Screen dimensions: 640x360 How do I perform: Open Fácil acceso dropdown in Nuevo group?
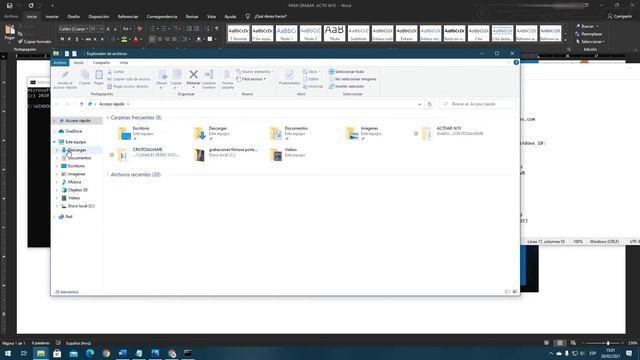pos(251,79)
